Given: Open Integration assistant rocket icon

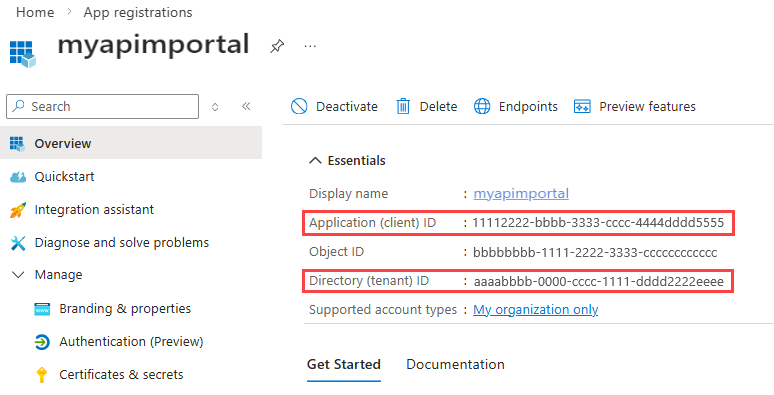Looking at the screenshot, I should coord(18,210).
